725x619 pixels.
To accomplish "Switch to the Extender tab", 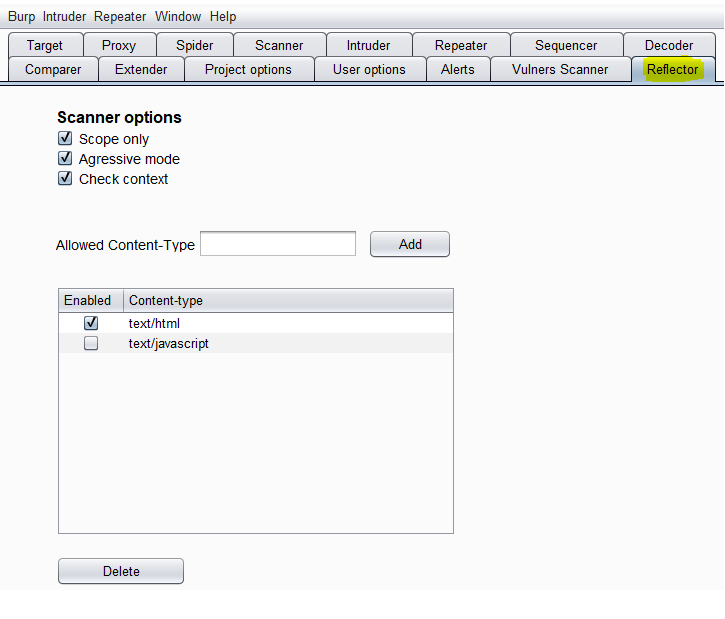I will point(141,69).
